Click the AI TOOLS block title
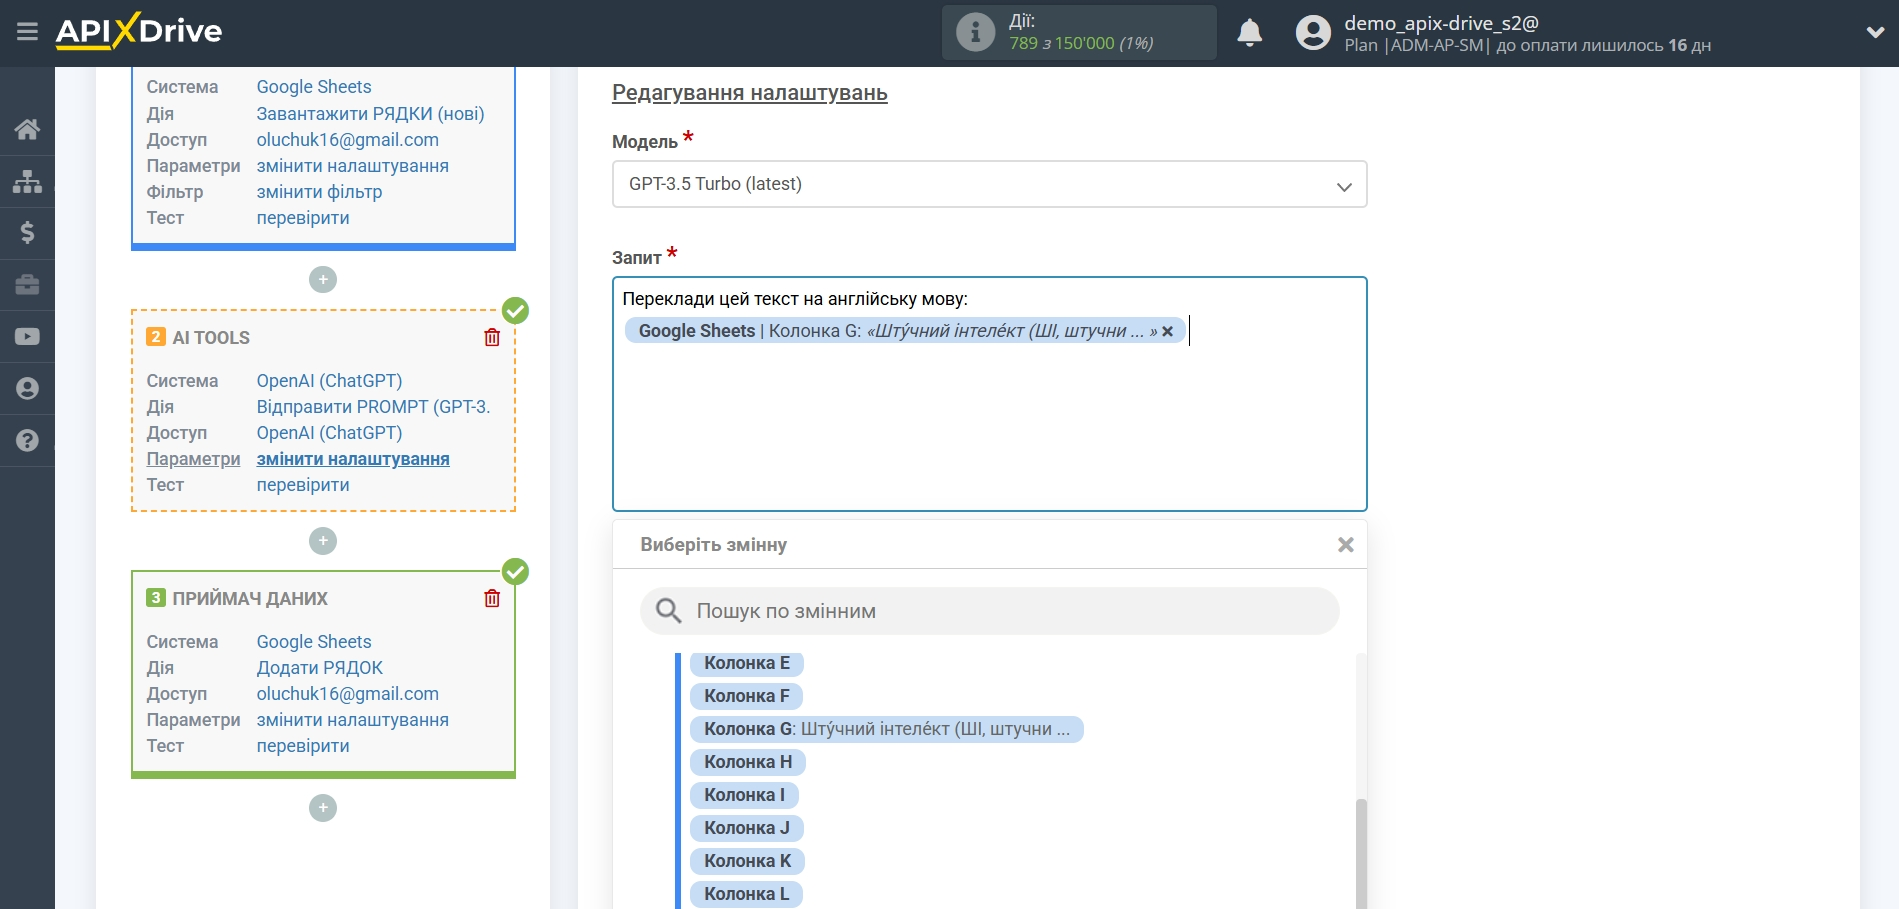Viewport: 1899px width, 909px height. [211, 338]
